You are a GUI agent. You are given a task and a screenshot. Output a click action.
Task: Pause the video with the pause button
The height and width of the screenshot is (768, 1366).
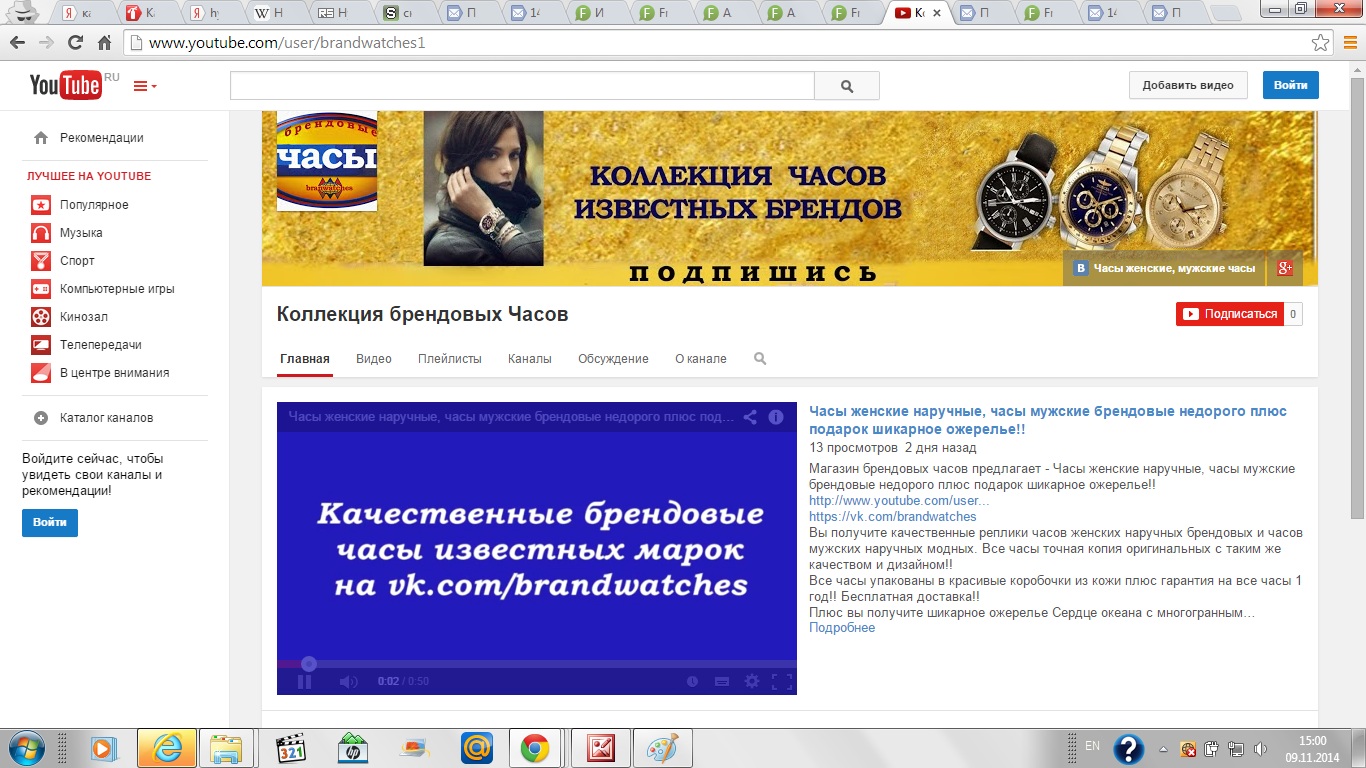point(304,682)
